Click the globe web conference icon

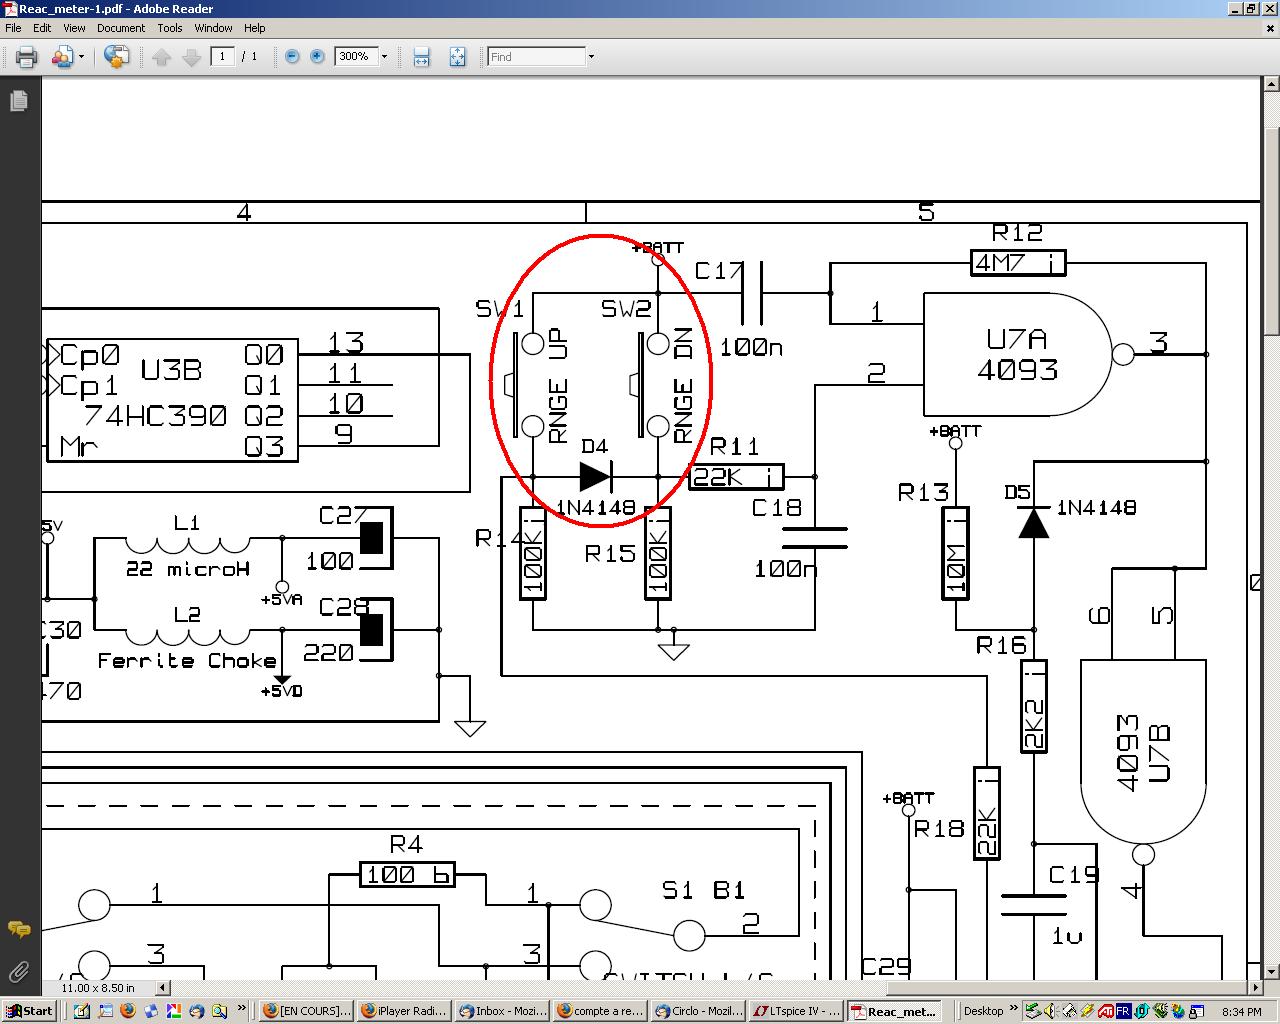tap(117, 57)
